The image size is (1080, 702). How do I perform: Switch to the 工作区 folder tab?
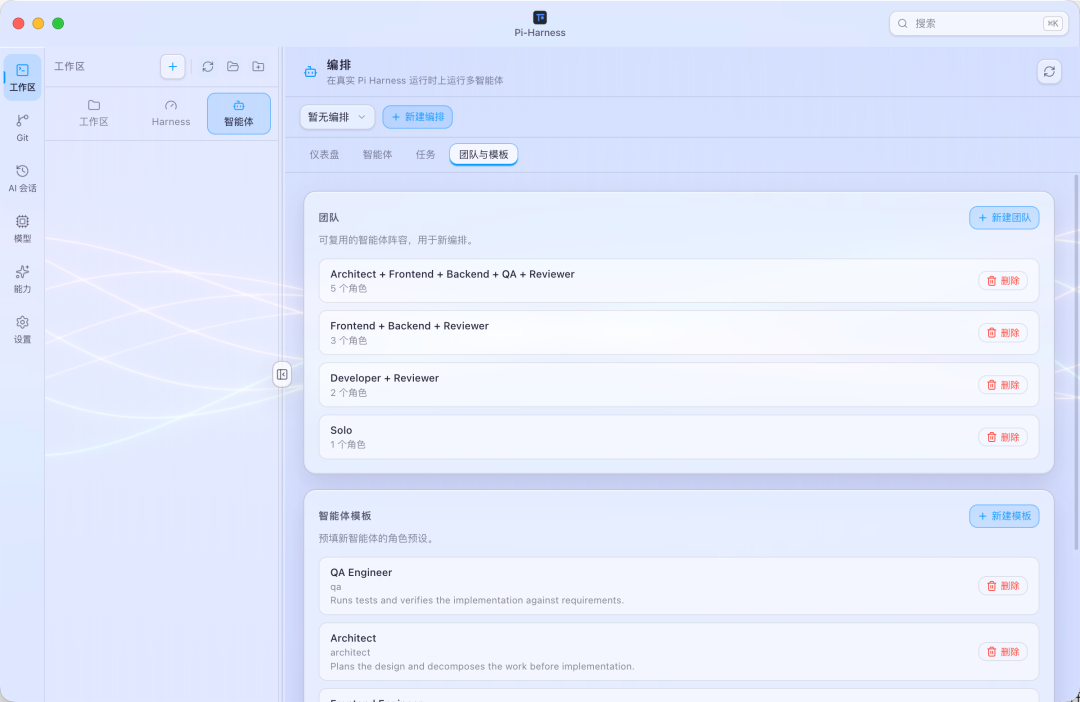[x=94, y=114]
